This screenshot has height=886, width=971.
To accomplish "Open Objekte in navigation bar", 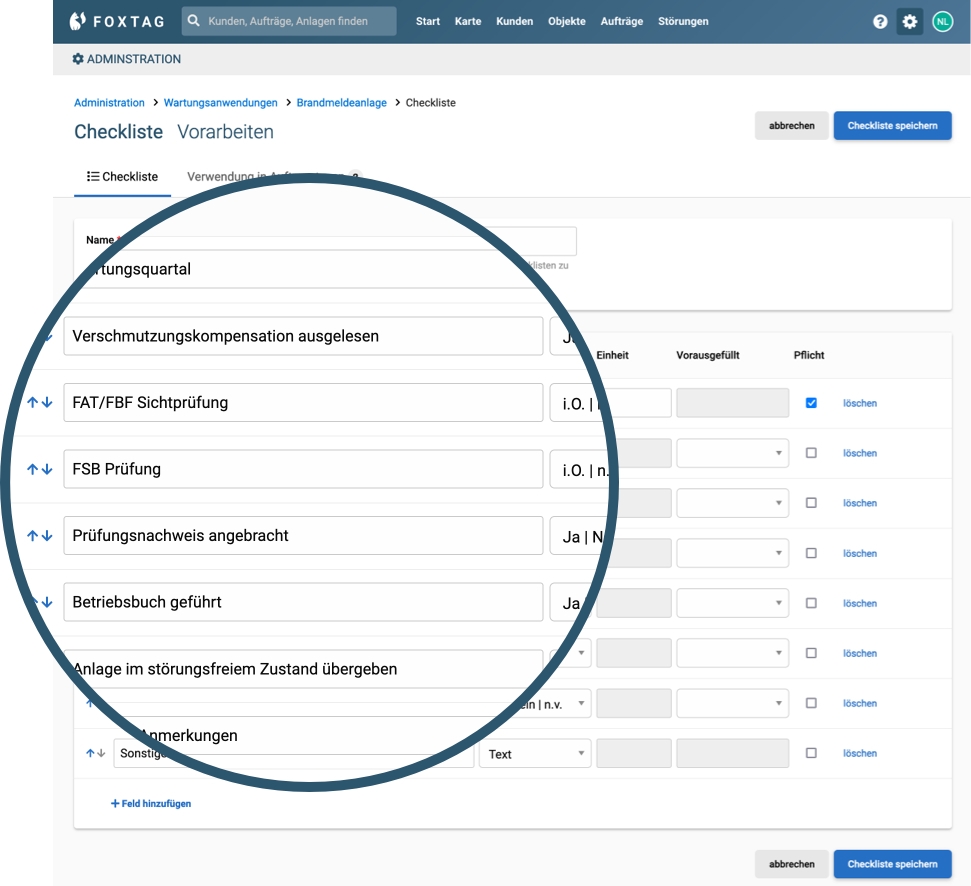I will (x=567, y=21).
